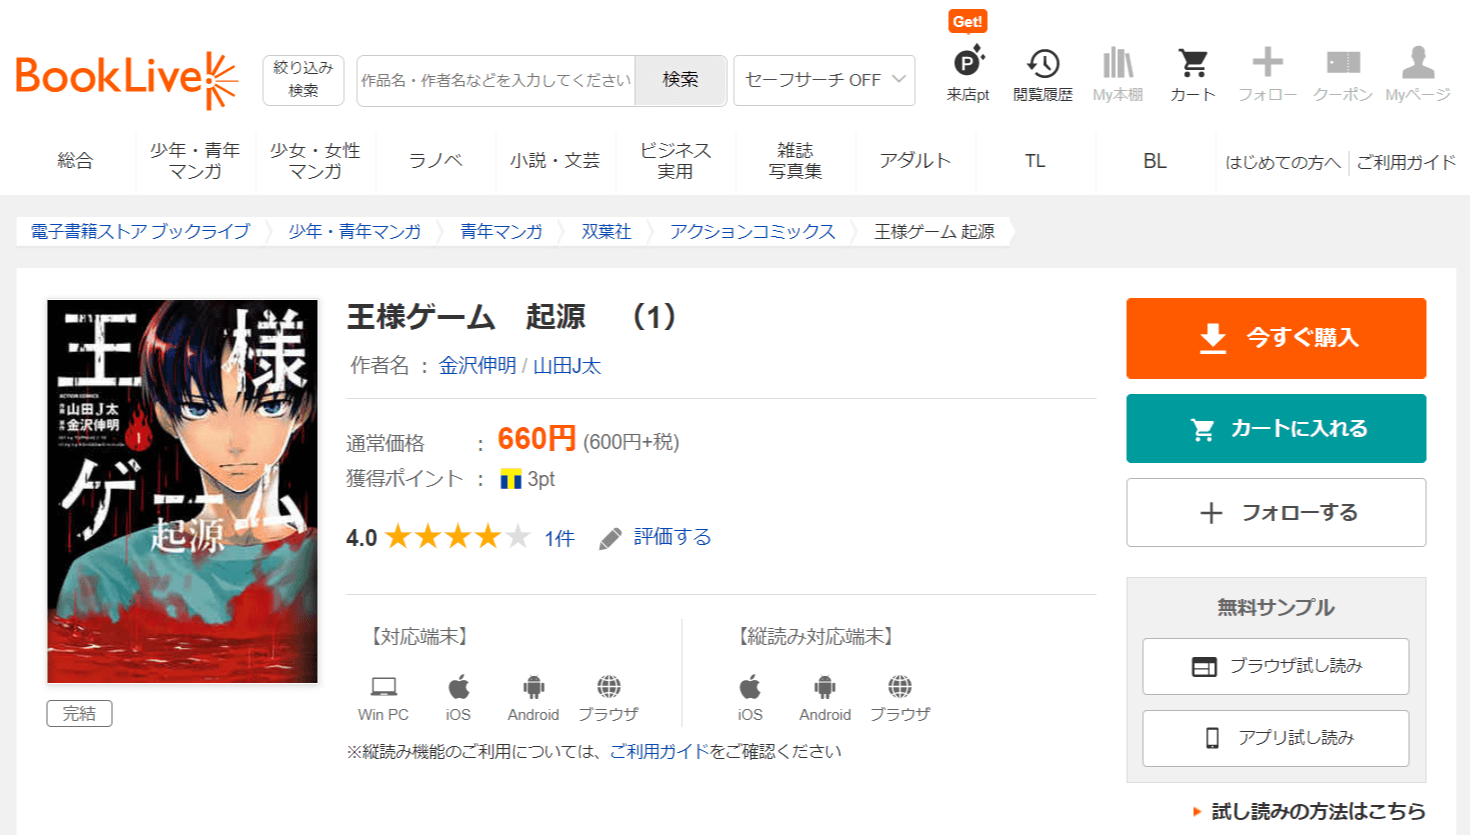The width and height of the screenshot is (1470, 835).
Task: Select 小説・文芸 category tab
Action: point(555,161)
